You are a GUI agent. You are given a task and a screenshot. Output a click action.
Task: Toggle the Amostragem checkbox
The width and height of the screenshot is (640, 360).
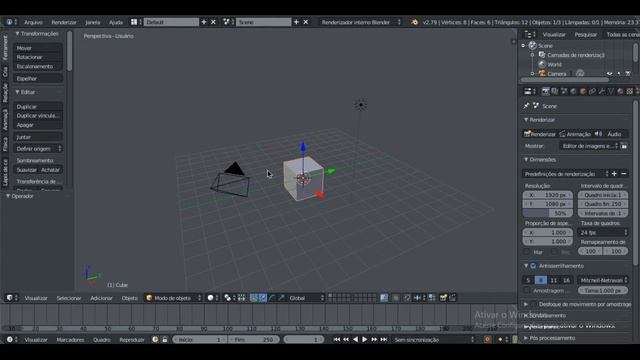pyautogui.click(x=527, y=291)
